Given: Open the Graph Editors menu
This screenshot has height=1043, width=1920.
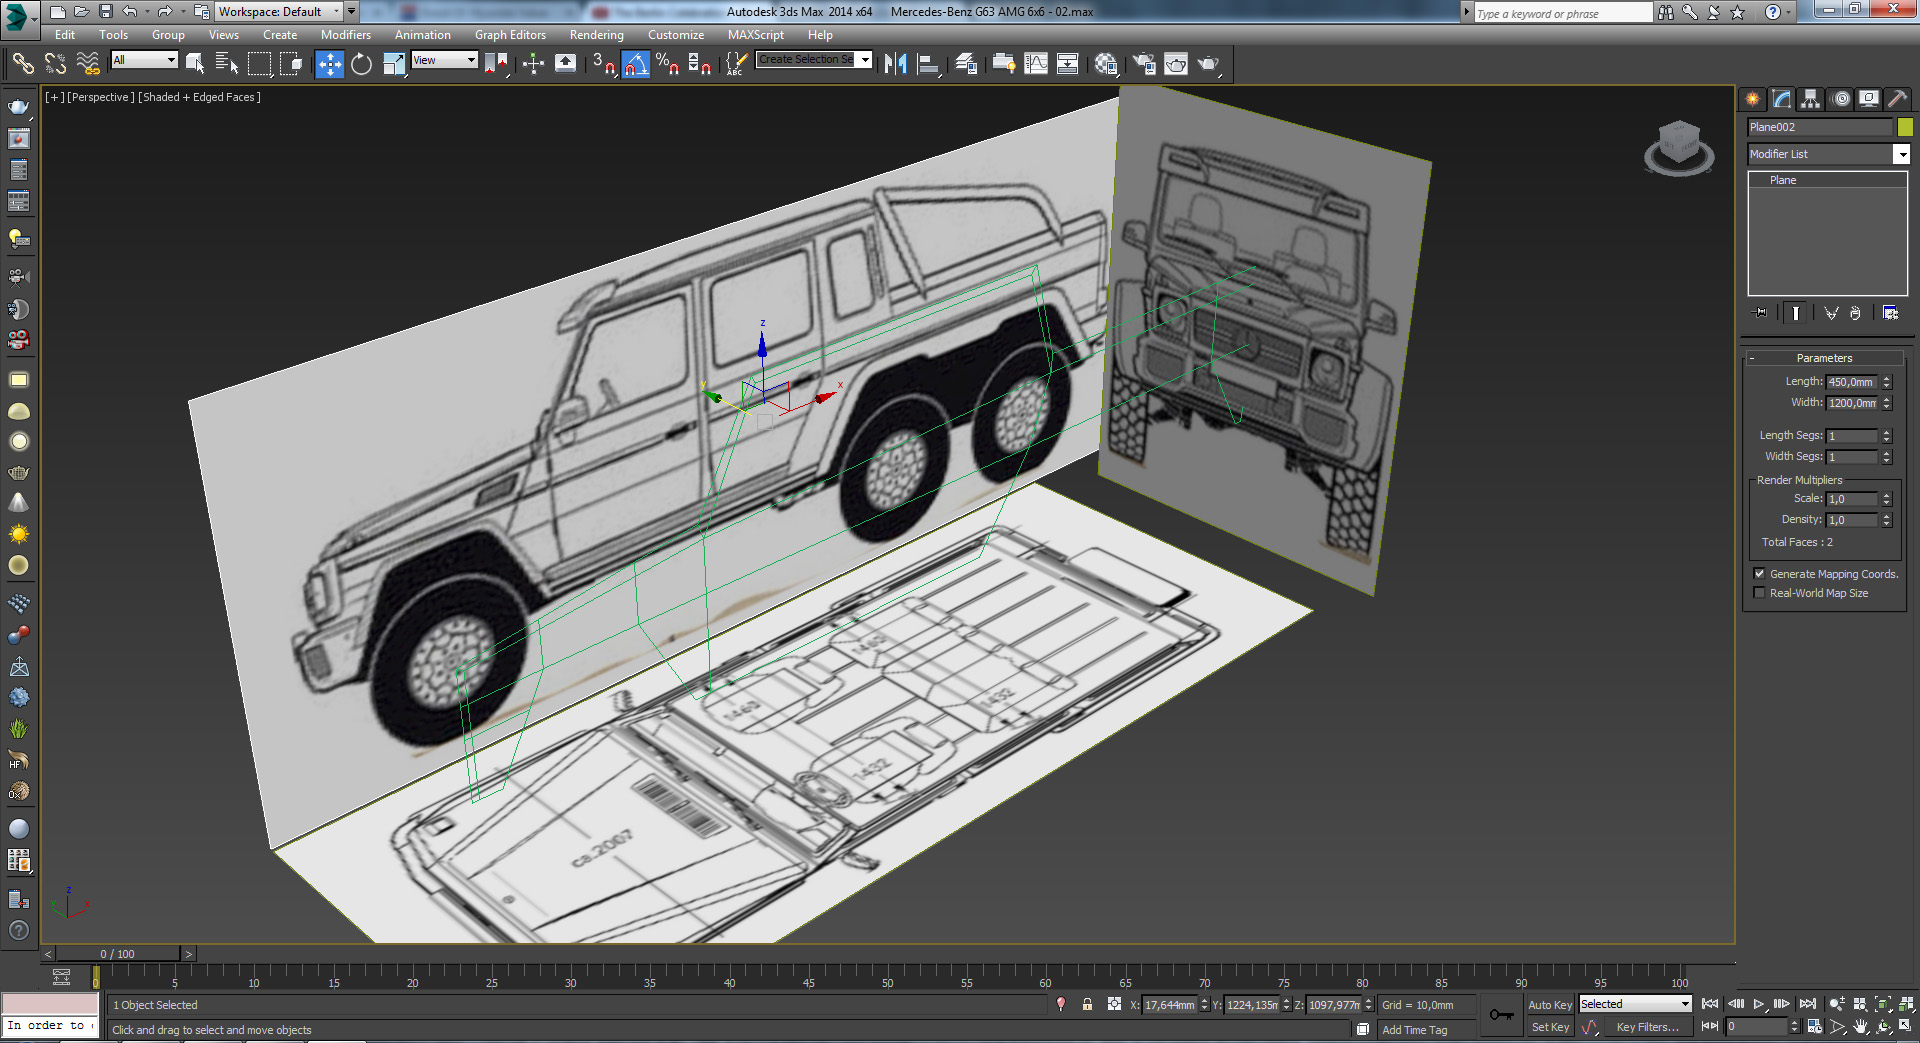Looking at the screenshot, I should (x=510, y=35).
